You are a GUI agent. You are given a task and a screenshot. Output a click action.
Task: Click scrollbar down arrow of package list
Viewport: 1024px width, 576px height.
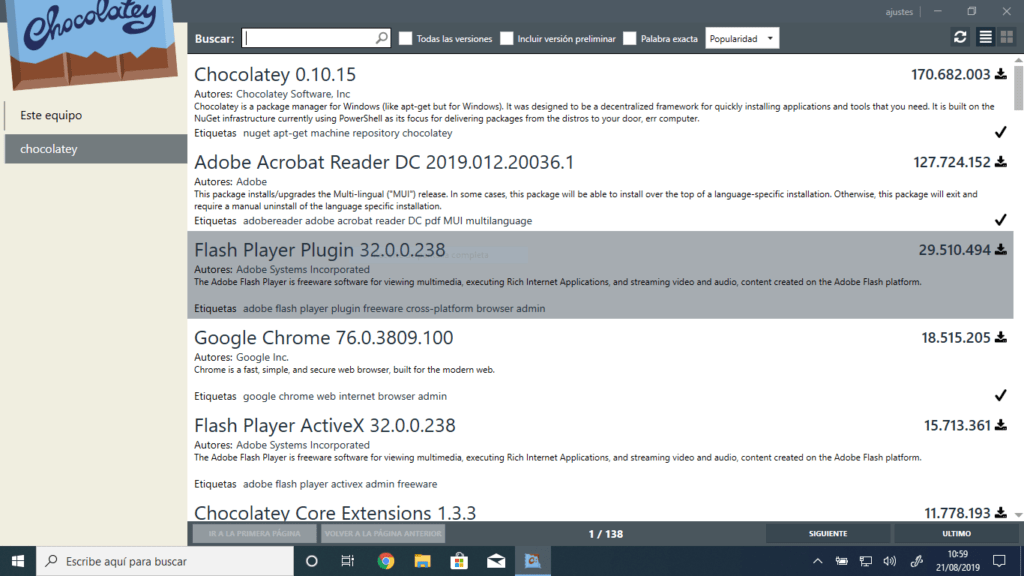tap(1018, 515)
